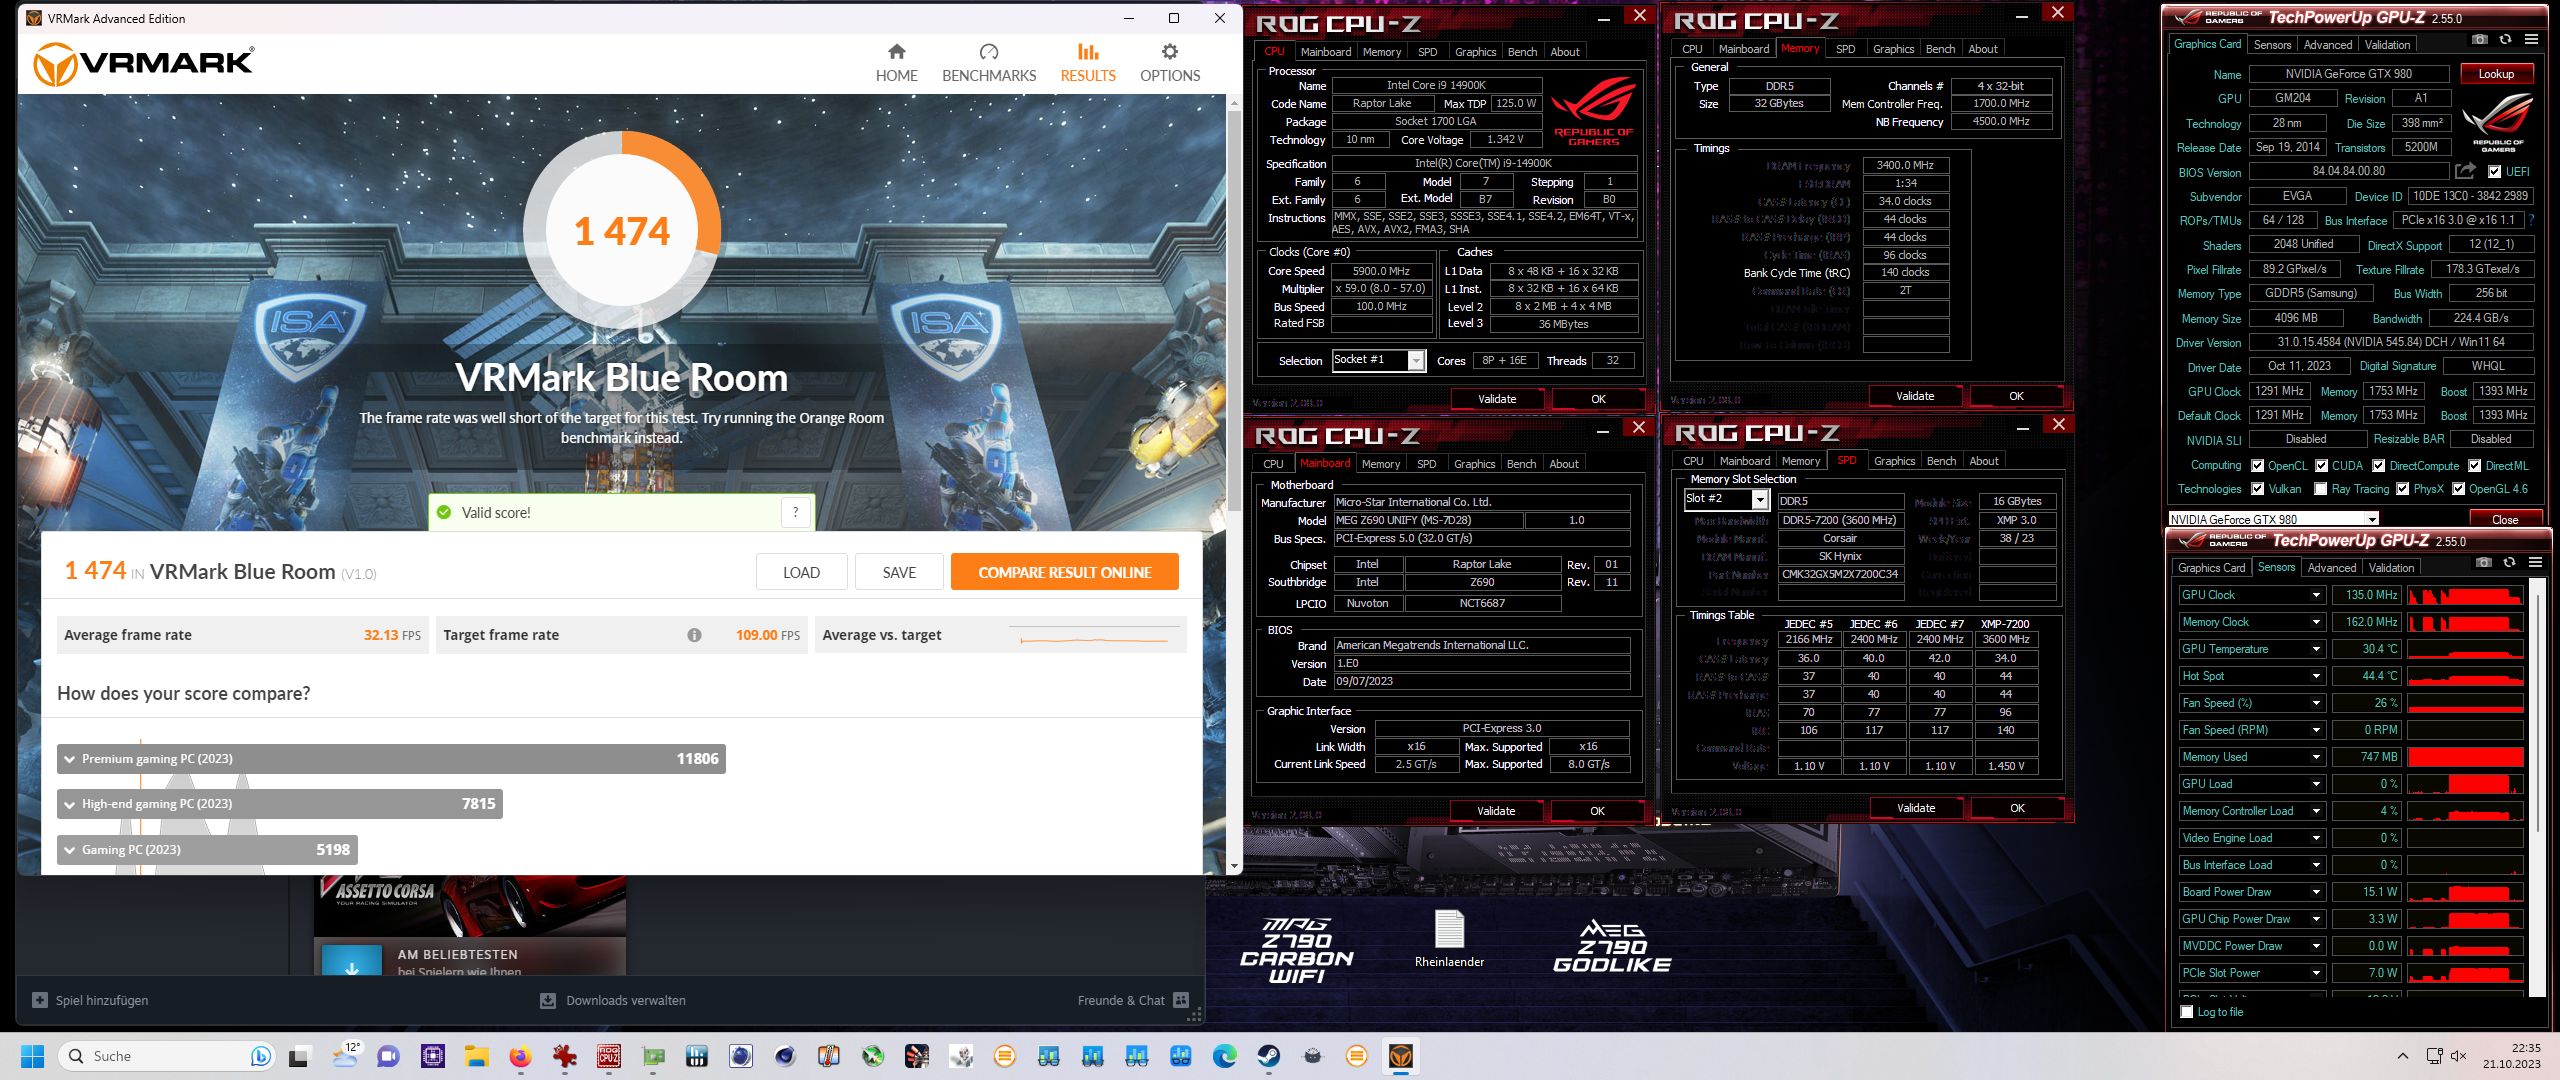The image size is (2560, 1080).
Task: Open Microsoft Edge from taskbar
Action: point(1224,1056)
